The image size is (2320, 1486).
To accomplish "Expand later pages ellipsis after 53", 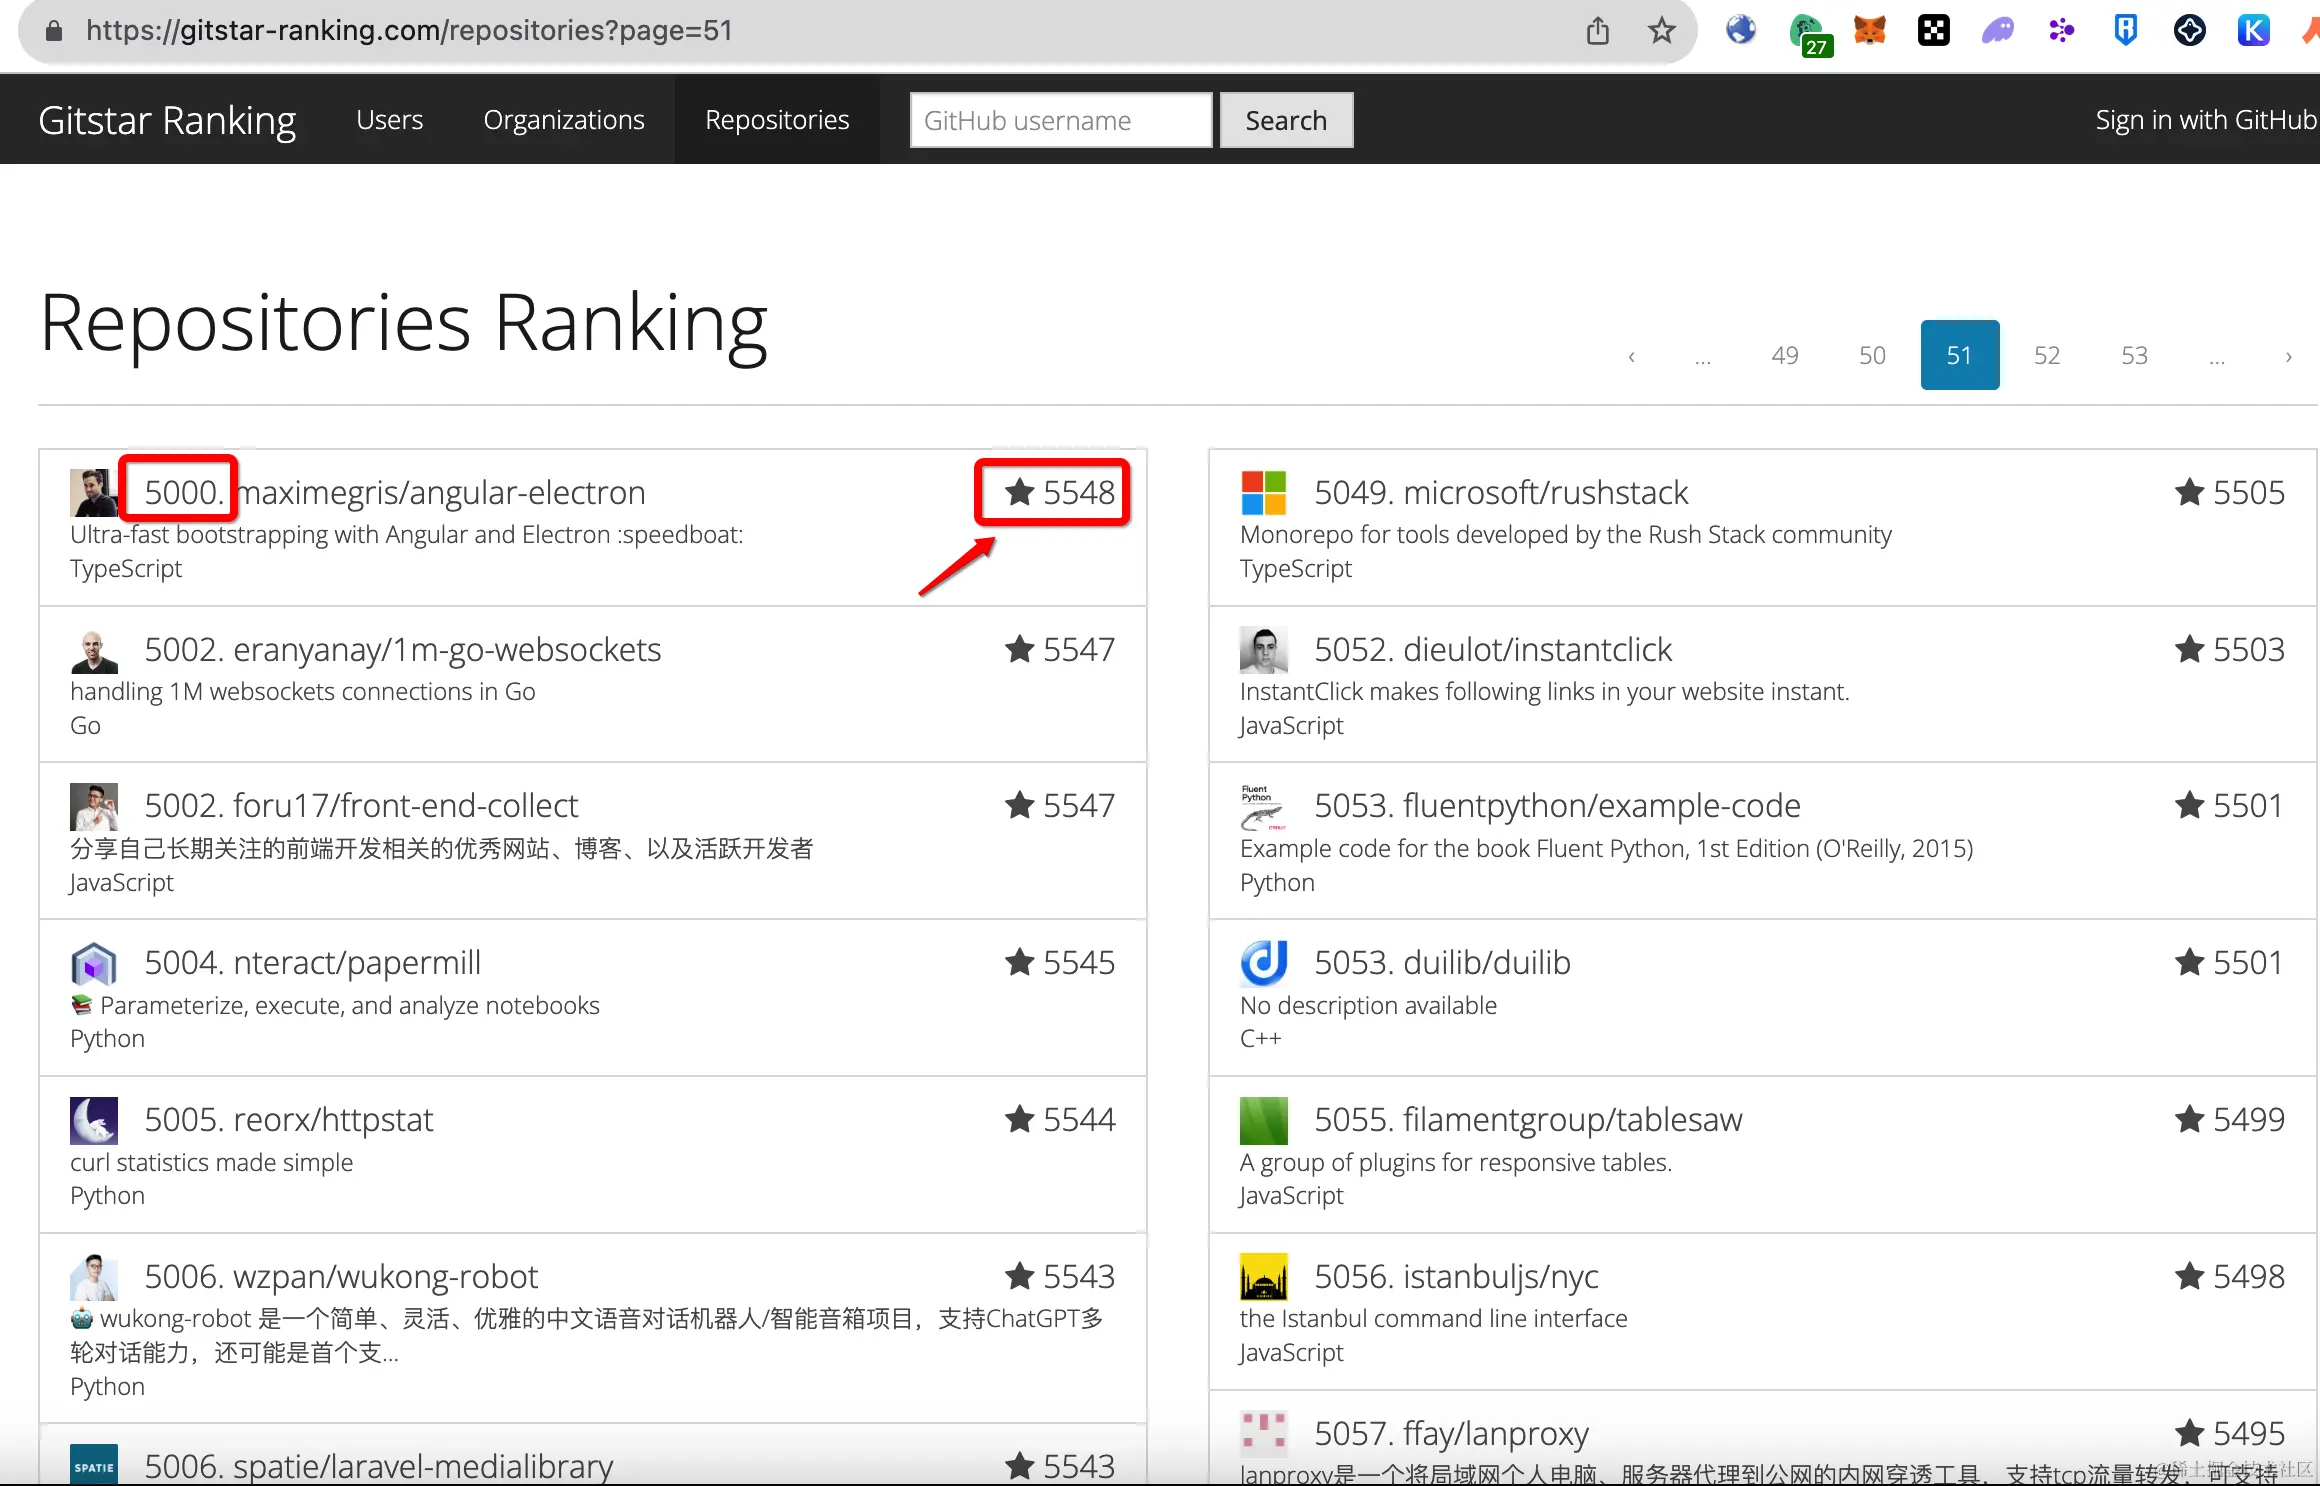I will click(2216, 356).
